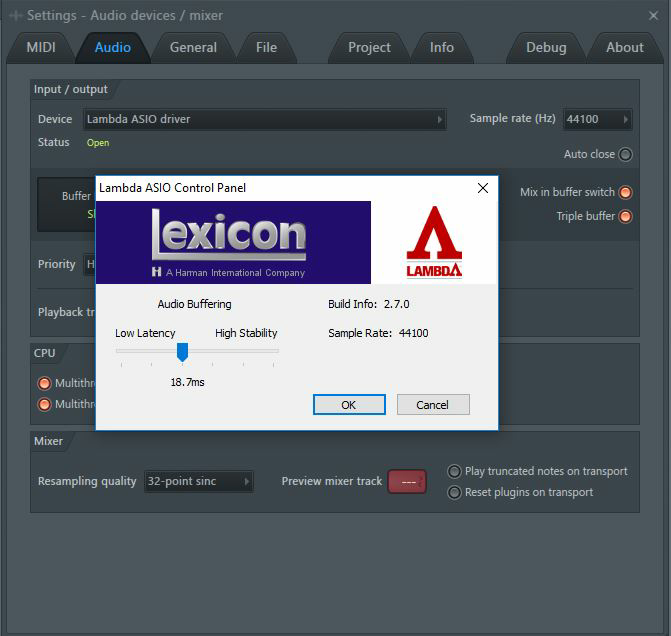Screen dimensions: 671x636
Task: Open the General settings tab
Action: click(x=193, y=48)
